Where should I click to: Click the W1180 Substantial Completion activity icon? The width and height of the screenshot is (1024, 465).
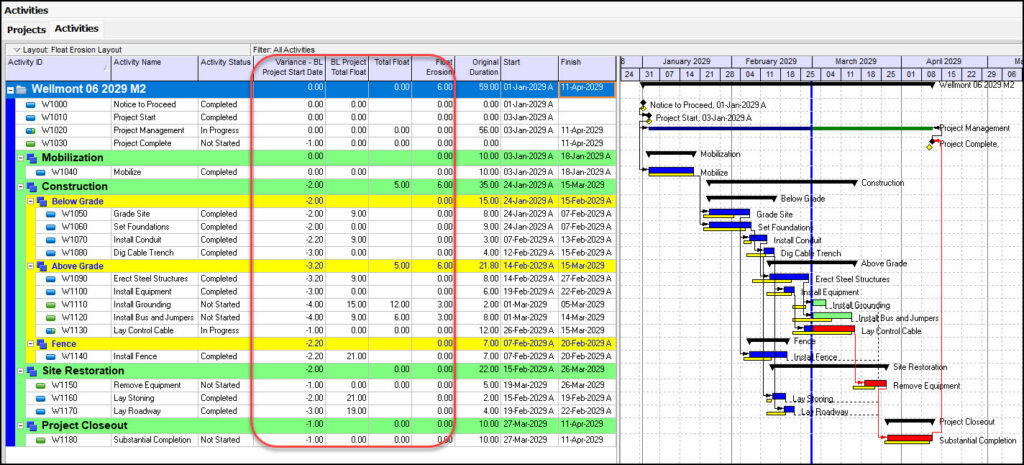point(40,440)
